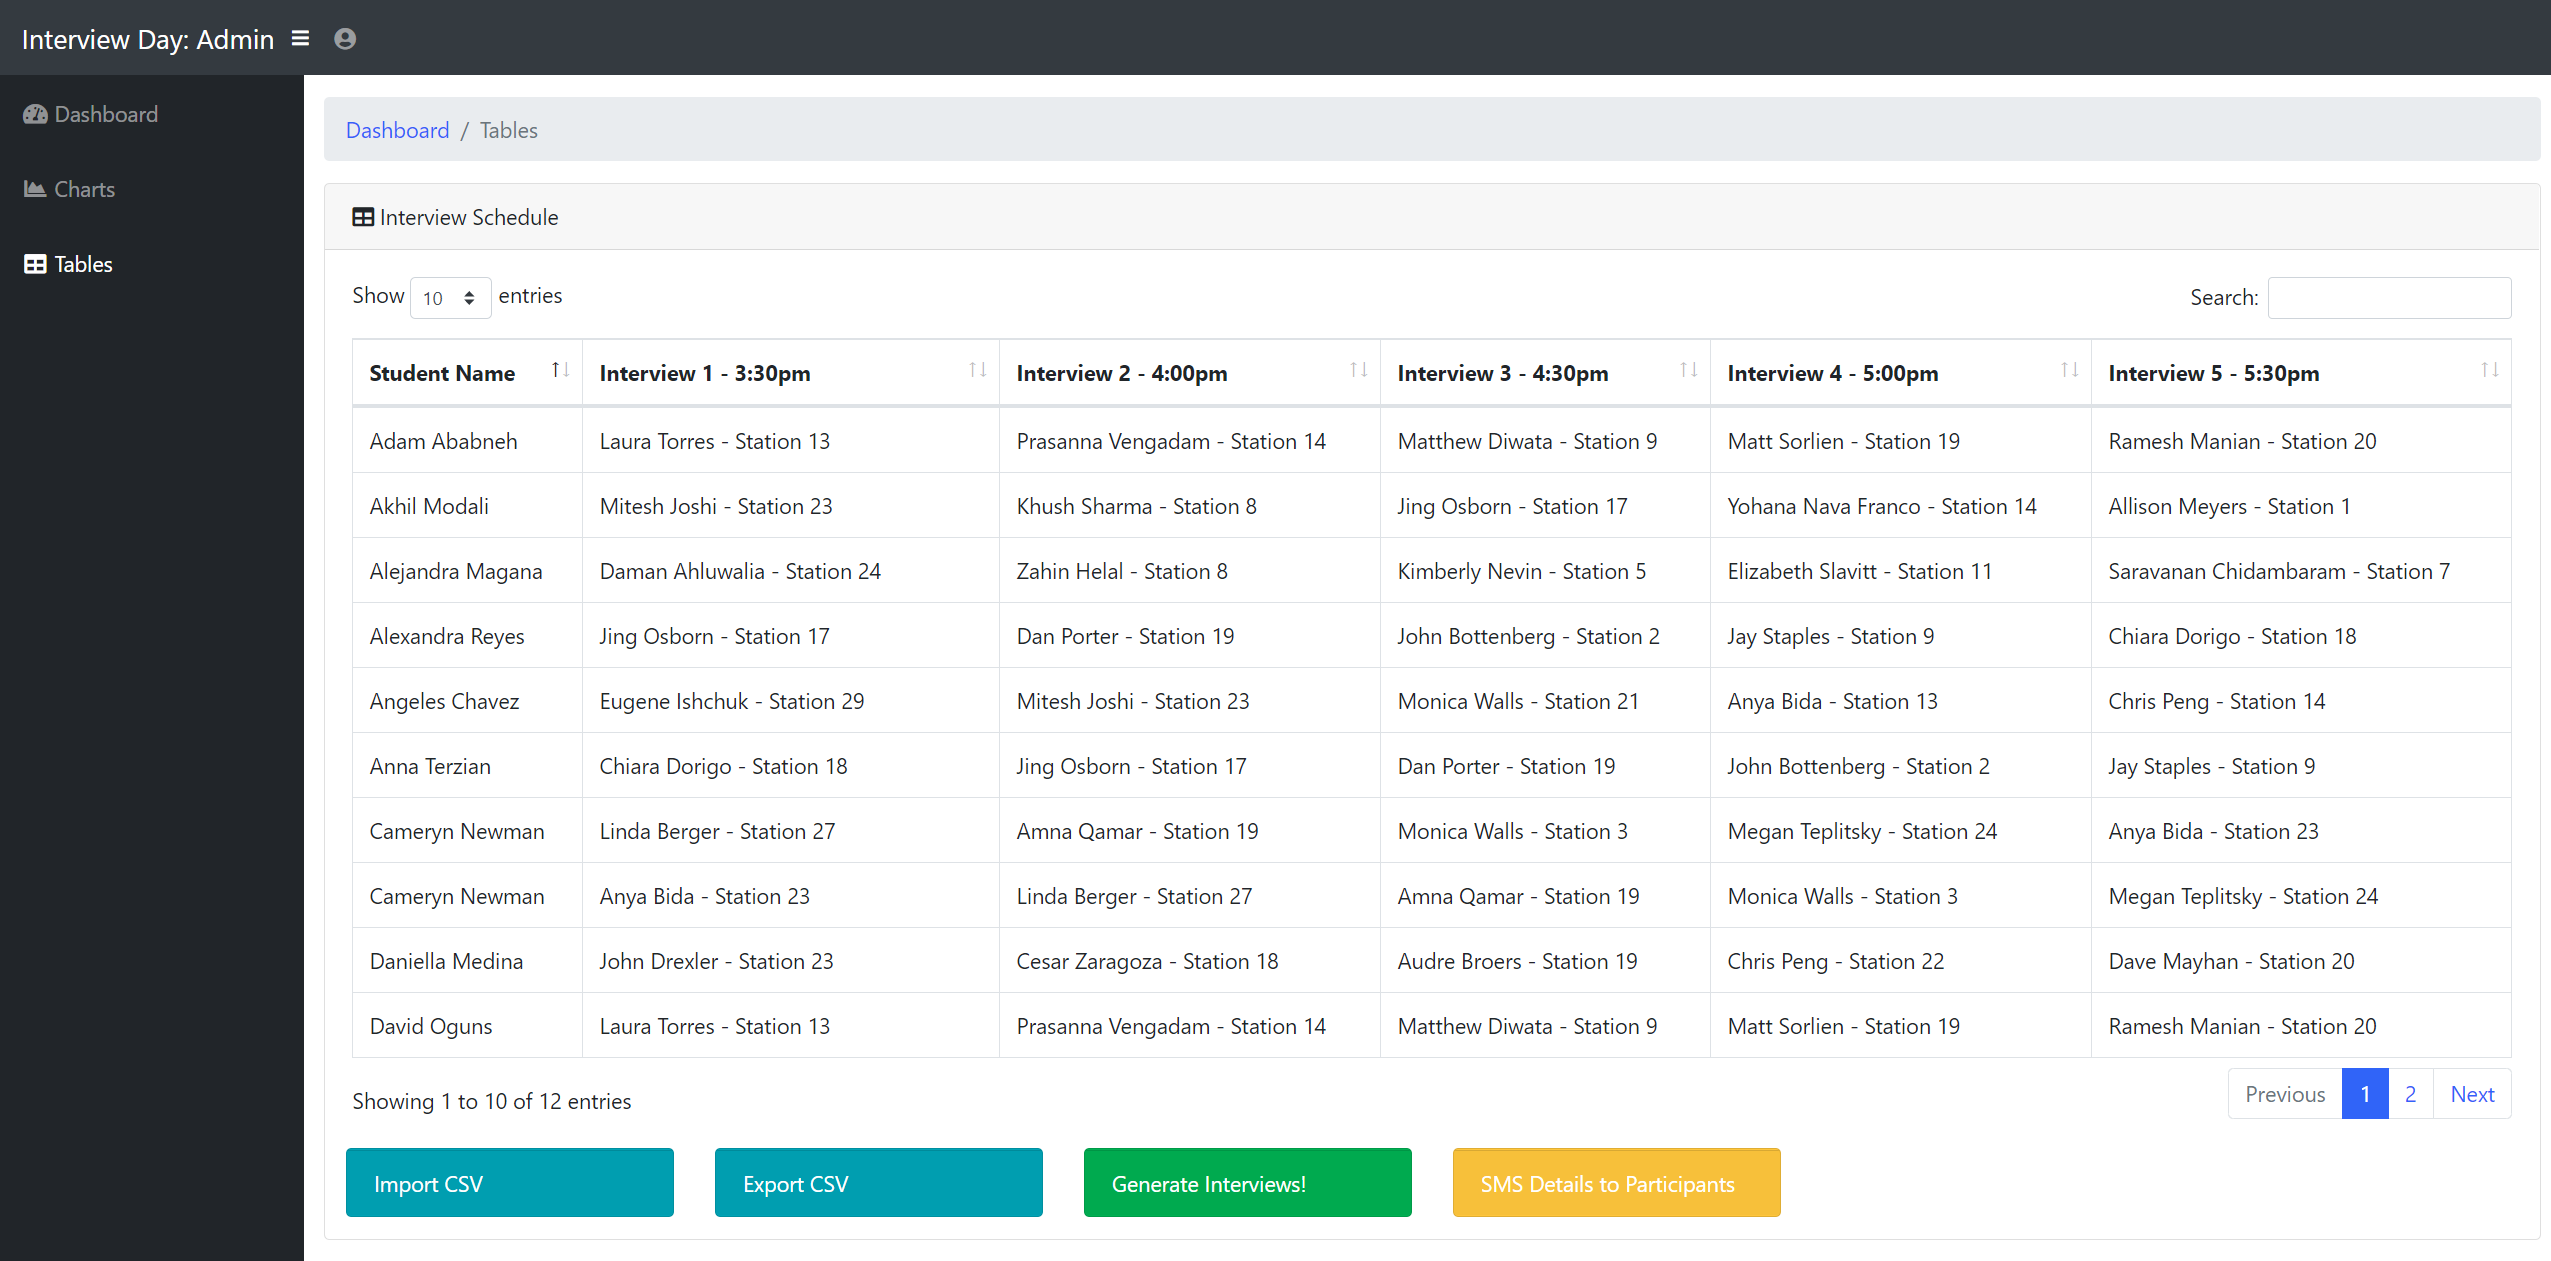
Task: Open the user account icon menu
Action: [345, 39]
